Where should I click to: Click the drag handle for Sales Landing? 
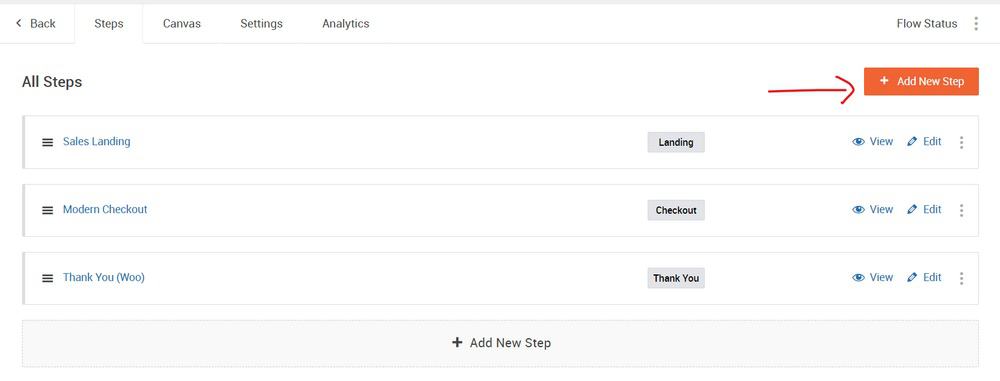47,142
